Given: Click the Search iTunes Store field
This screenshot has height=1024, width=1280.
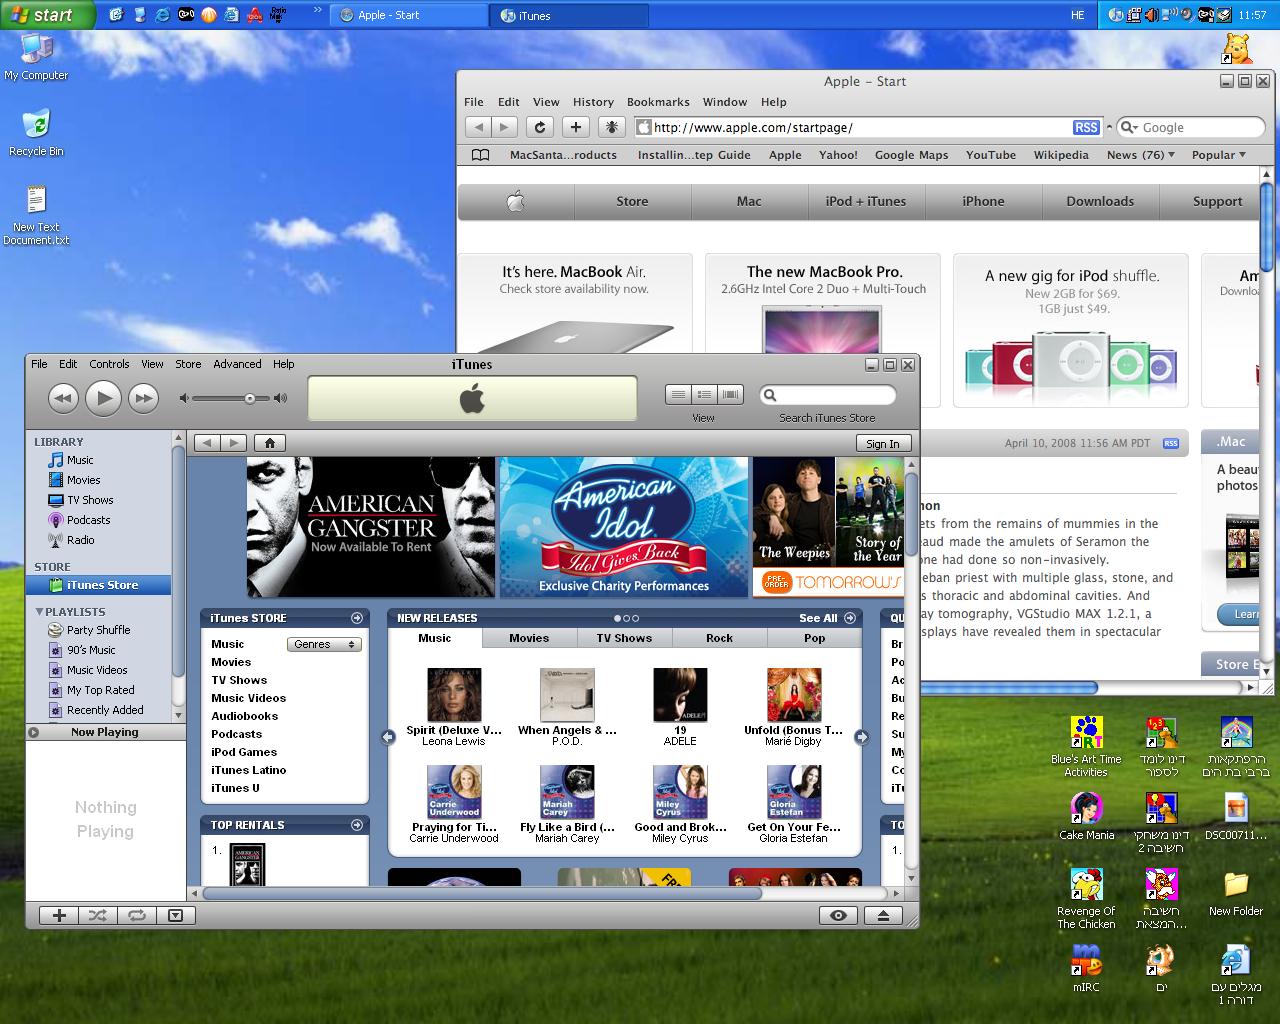Looking at the screenshot, I should tap(827, 395).
